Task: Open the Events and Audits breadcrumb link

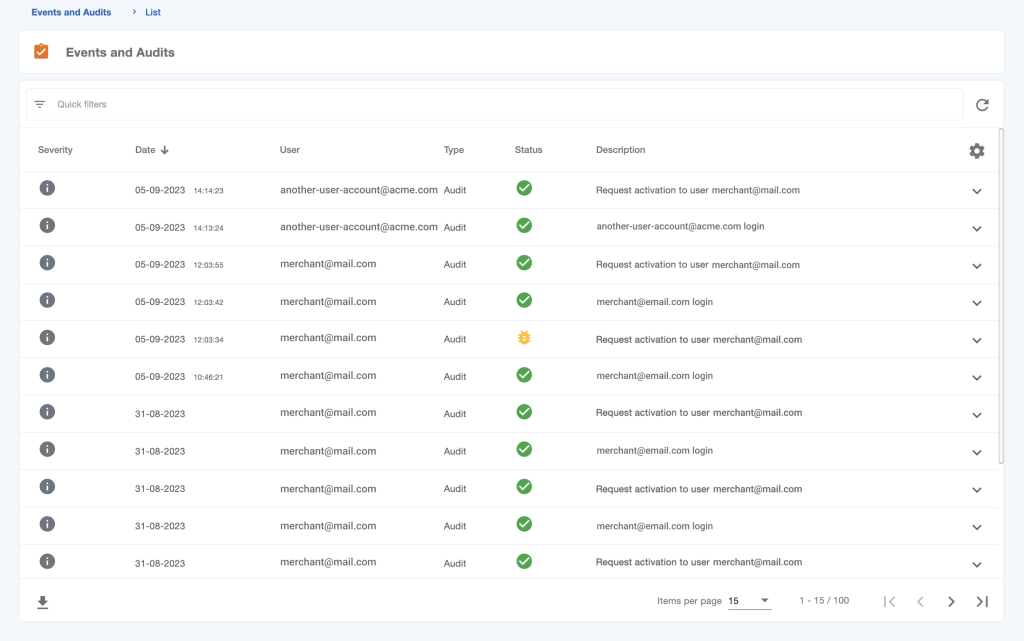Action: (x=70, y=12)
